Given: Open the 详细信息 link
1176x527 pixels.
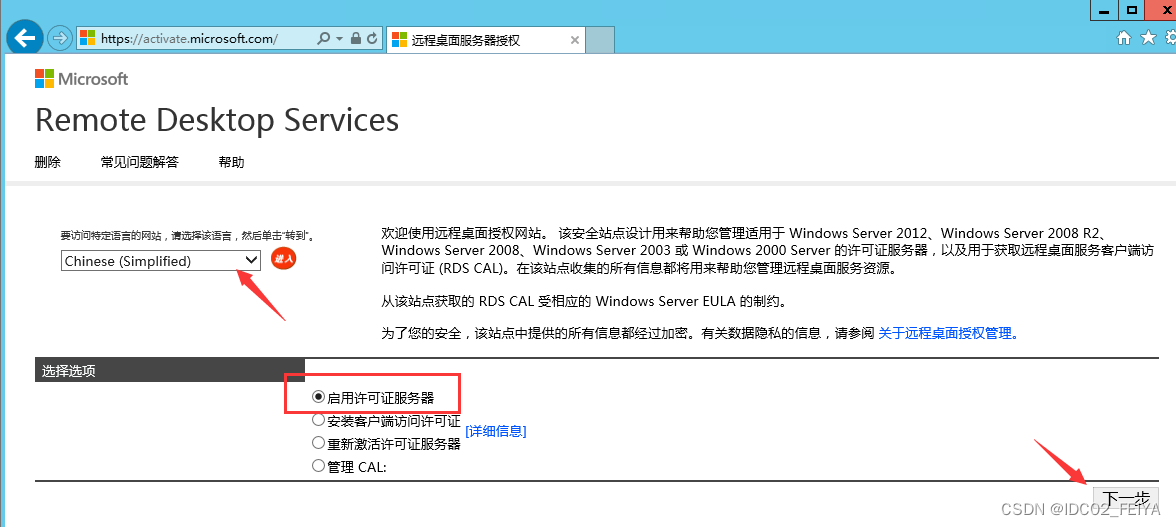Looking at the screenshot, I should pyautogui.click(x=496, y=431).
